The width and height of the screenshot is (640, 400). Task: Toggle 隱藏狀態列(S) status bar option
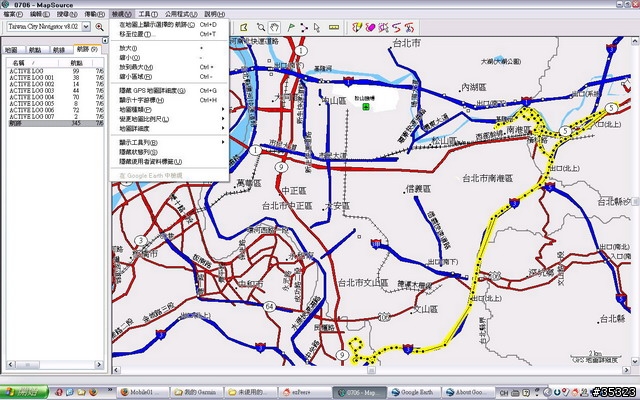coord(169,152)
